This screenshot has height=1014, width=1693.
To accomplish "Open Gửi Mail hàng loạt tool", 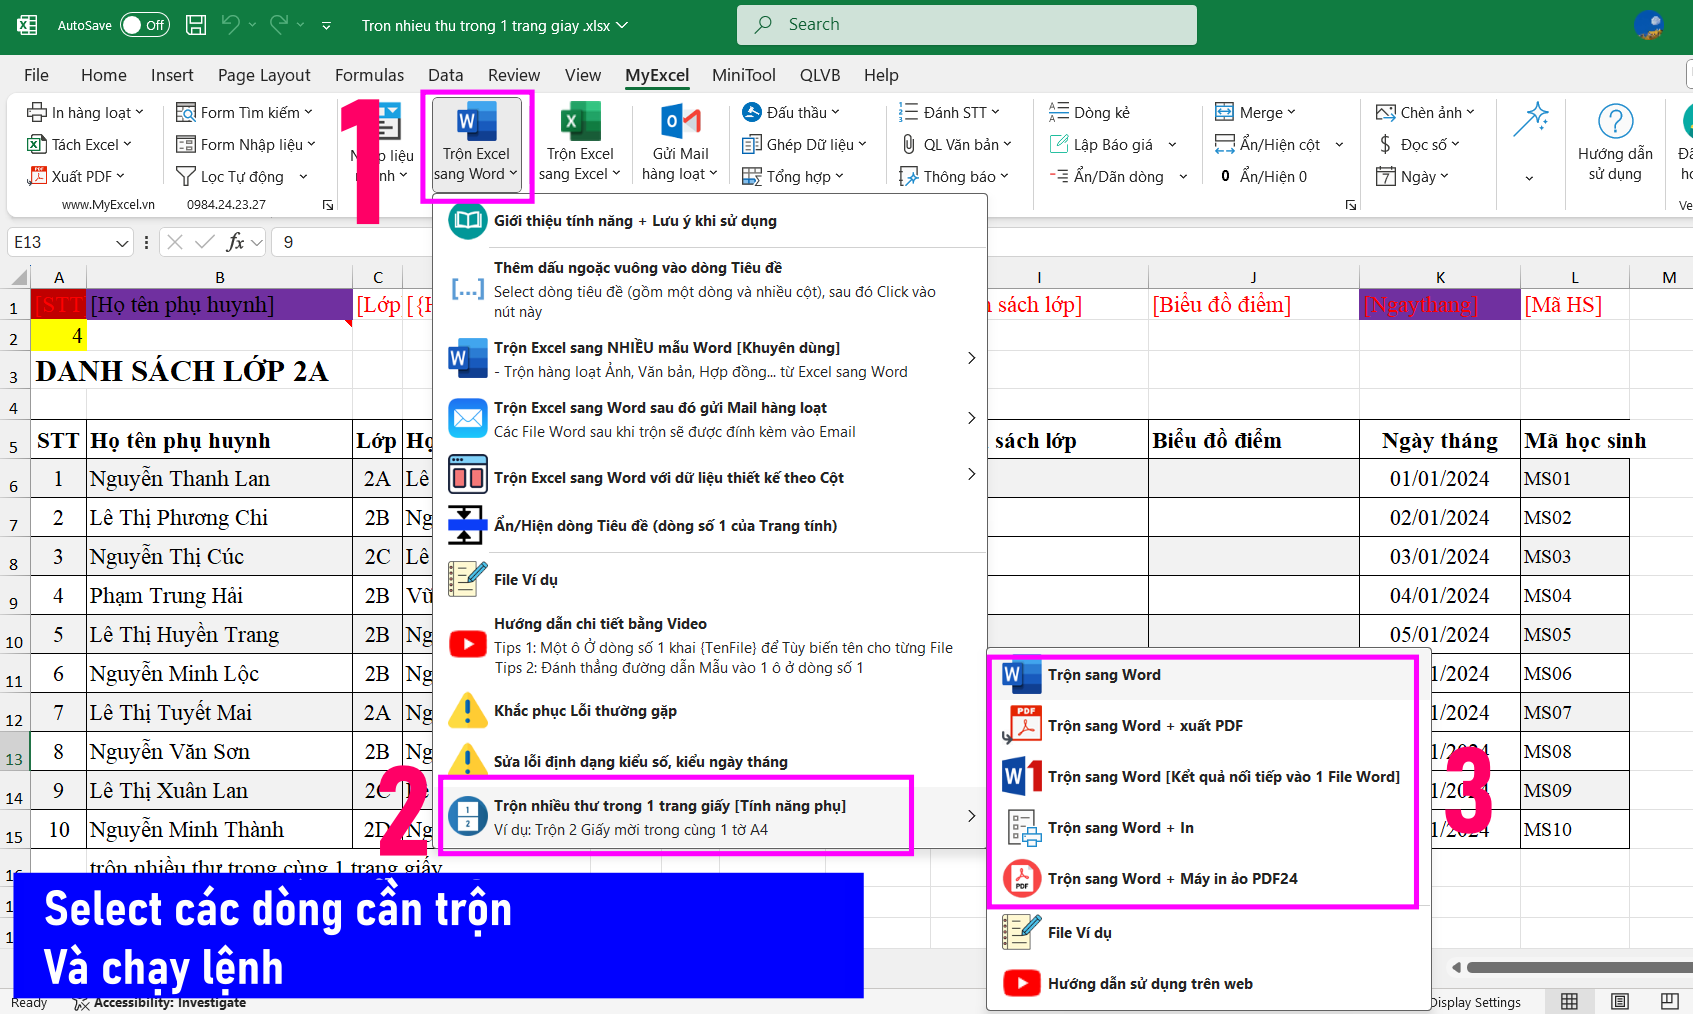I will tap(680, 123).
